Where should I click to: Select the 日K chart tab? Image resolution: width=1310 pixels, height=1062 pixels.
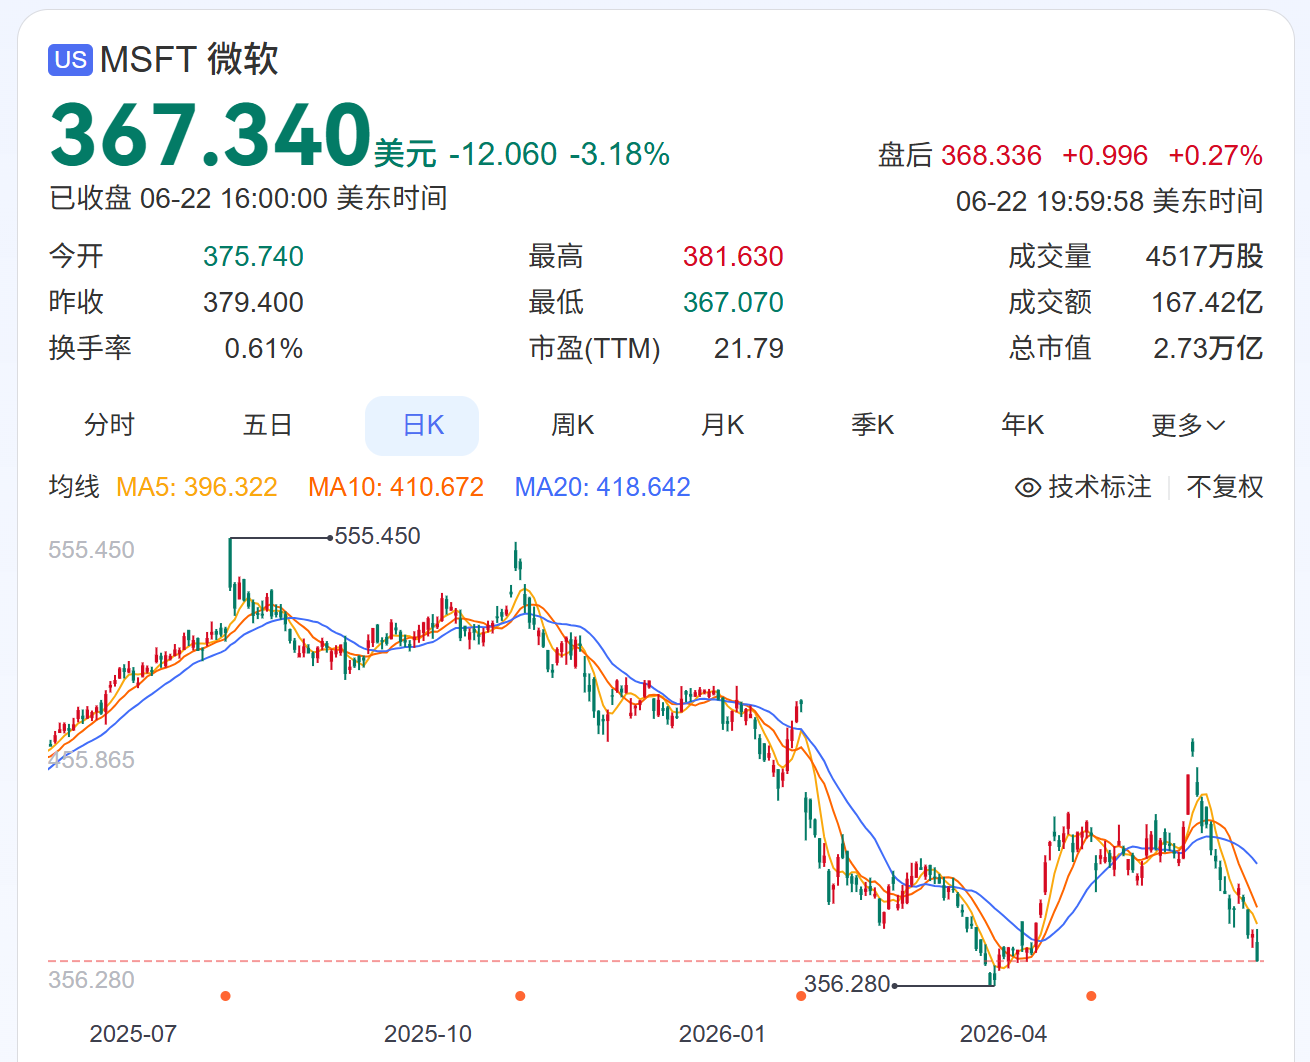click(x=422, y=426)
